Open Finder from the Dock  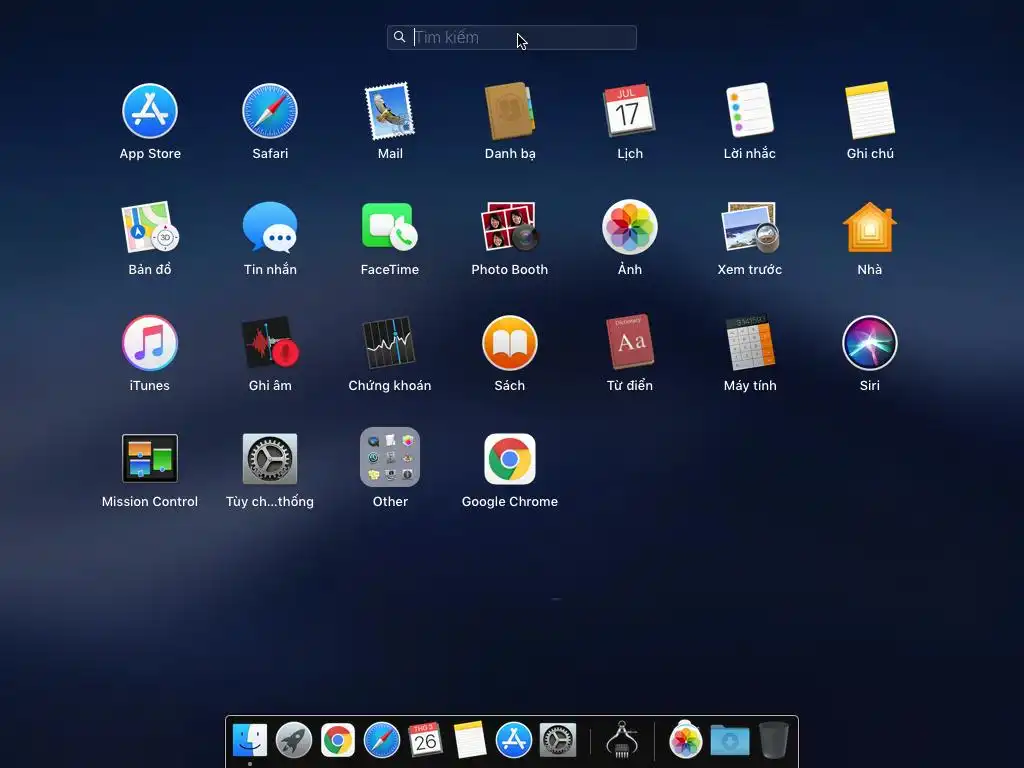coord(249,740)
